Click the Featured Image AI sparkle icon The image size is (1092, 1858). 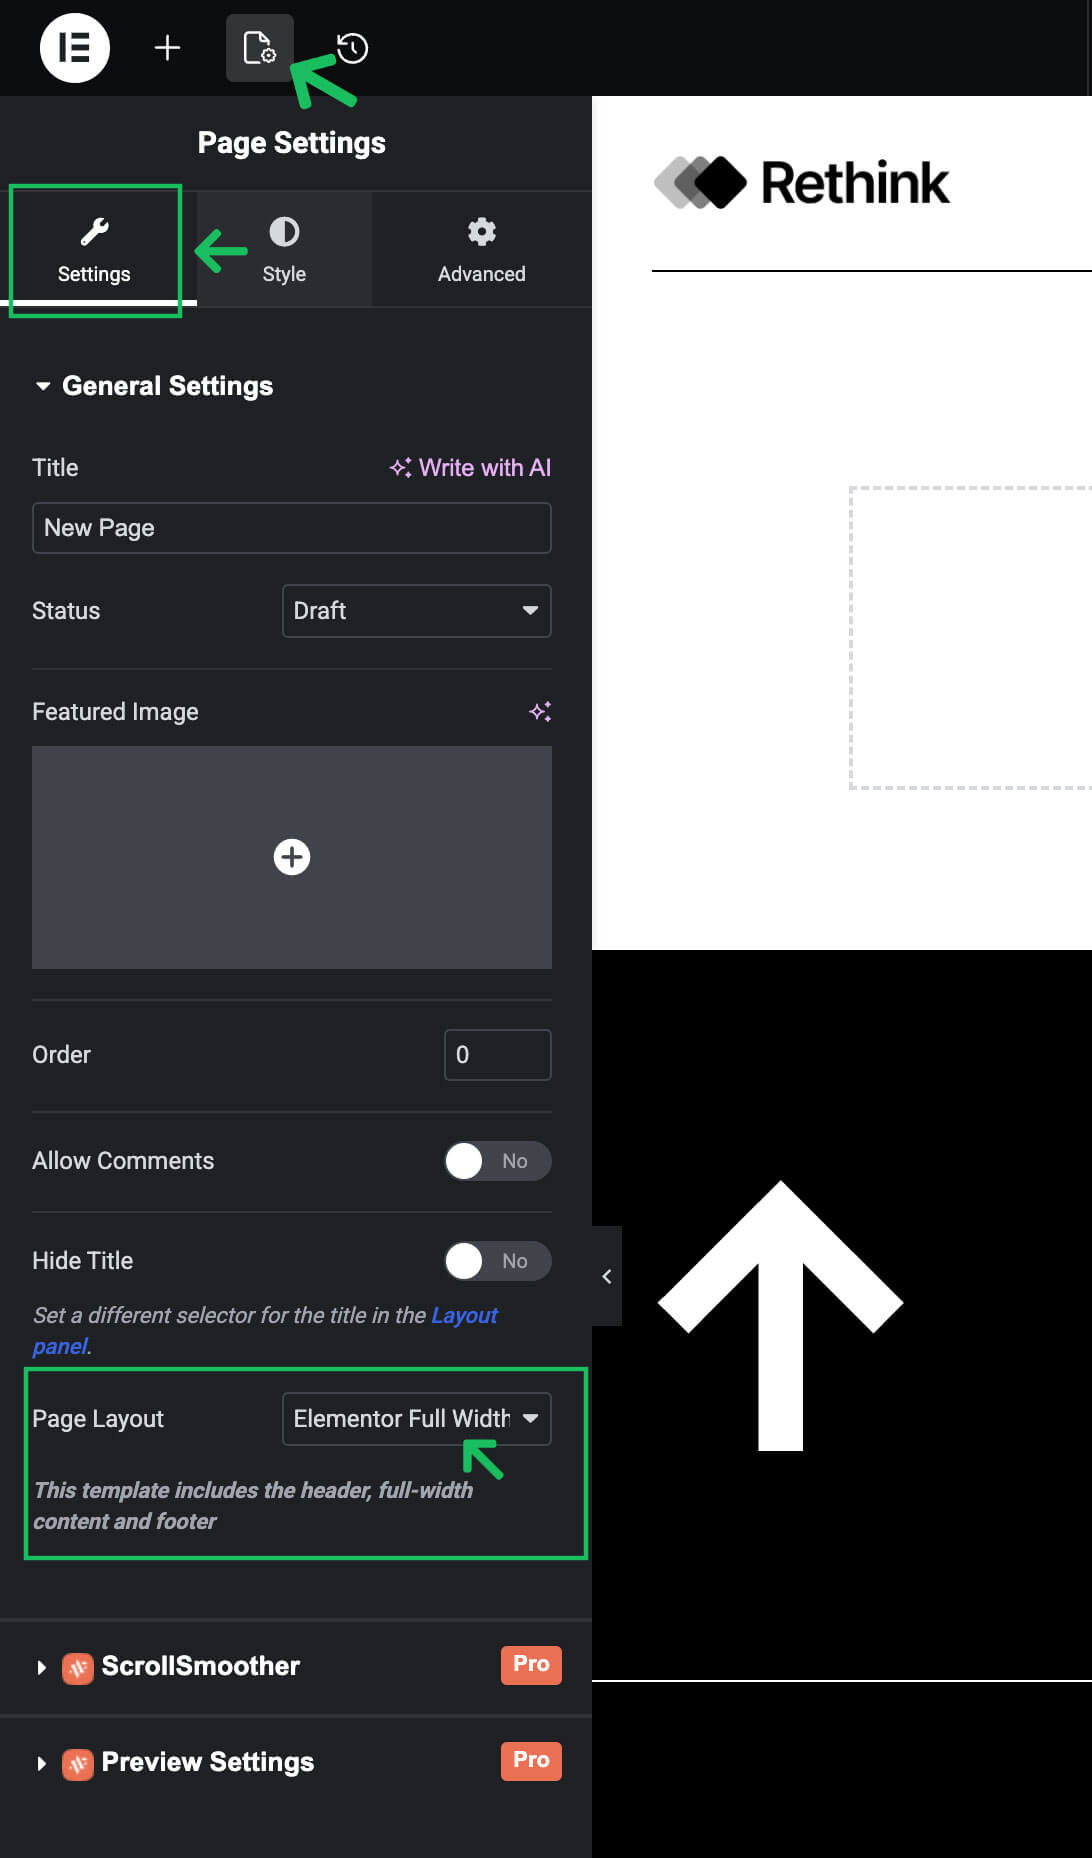(540, 711)
